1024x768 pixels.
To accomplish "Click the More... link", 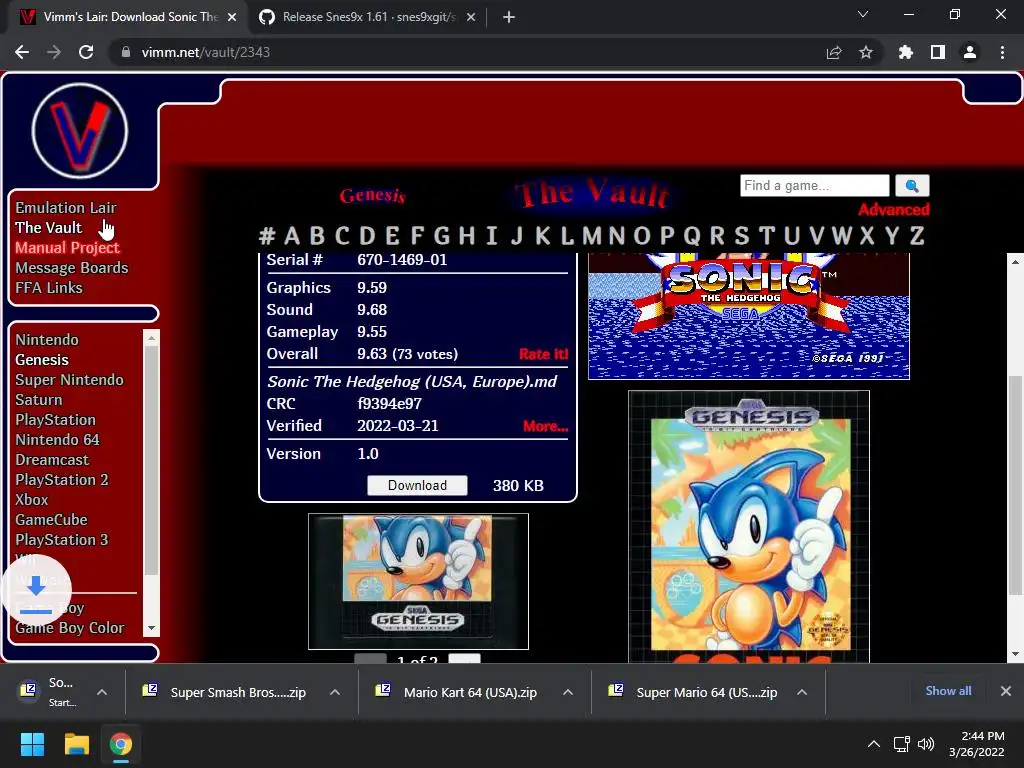I will click(x=545, y=426).
